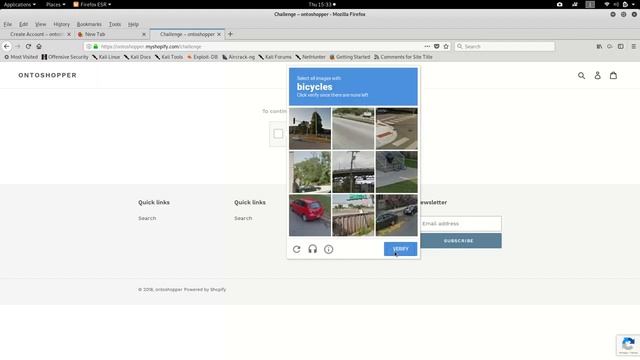Open page actions three-dots menu in address bar
This screenshot has height=360, width=640.
(x=427, y=47)
